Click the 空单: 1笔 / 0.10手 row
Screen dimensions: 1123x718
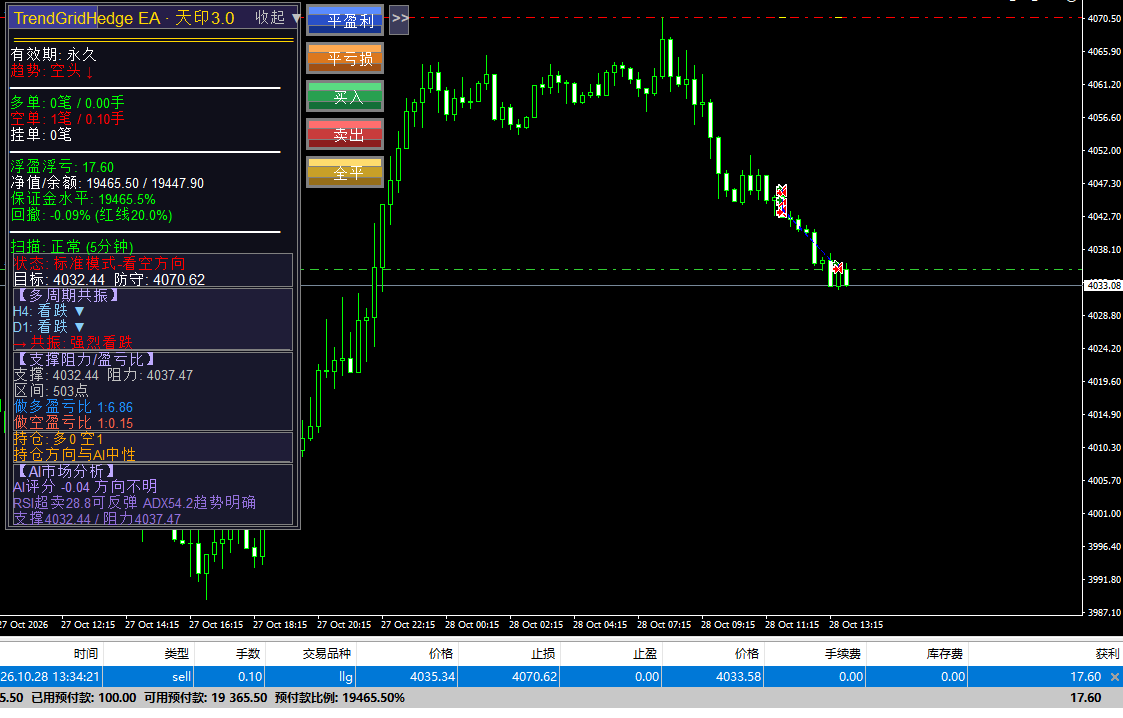[67, 119]
